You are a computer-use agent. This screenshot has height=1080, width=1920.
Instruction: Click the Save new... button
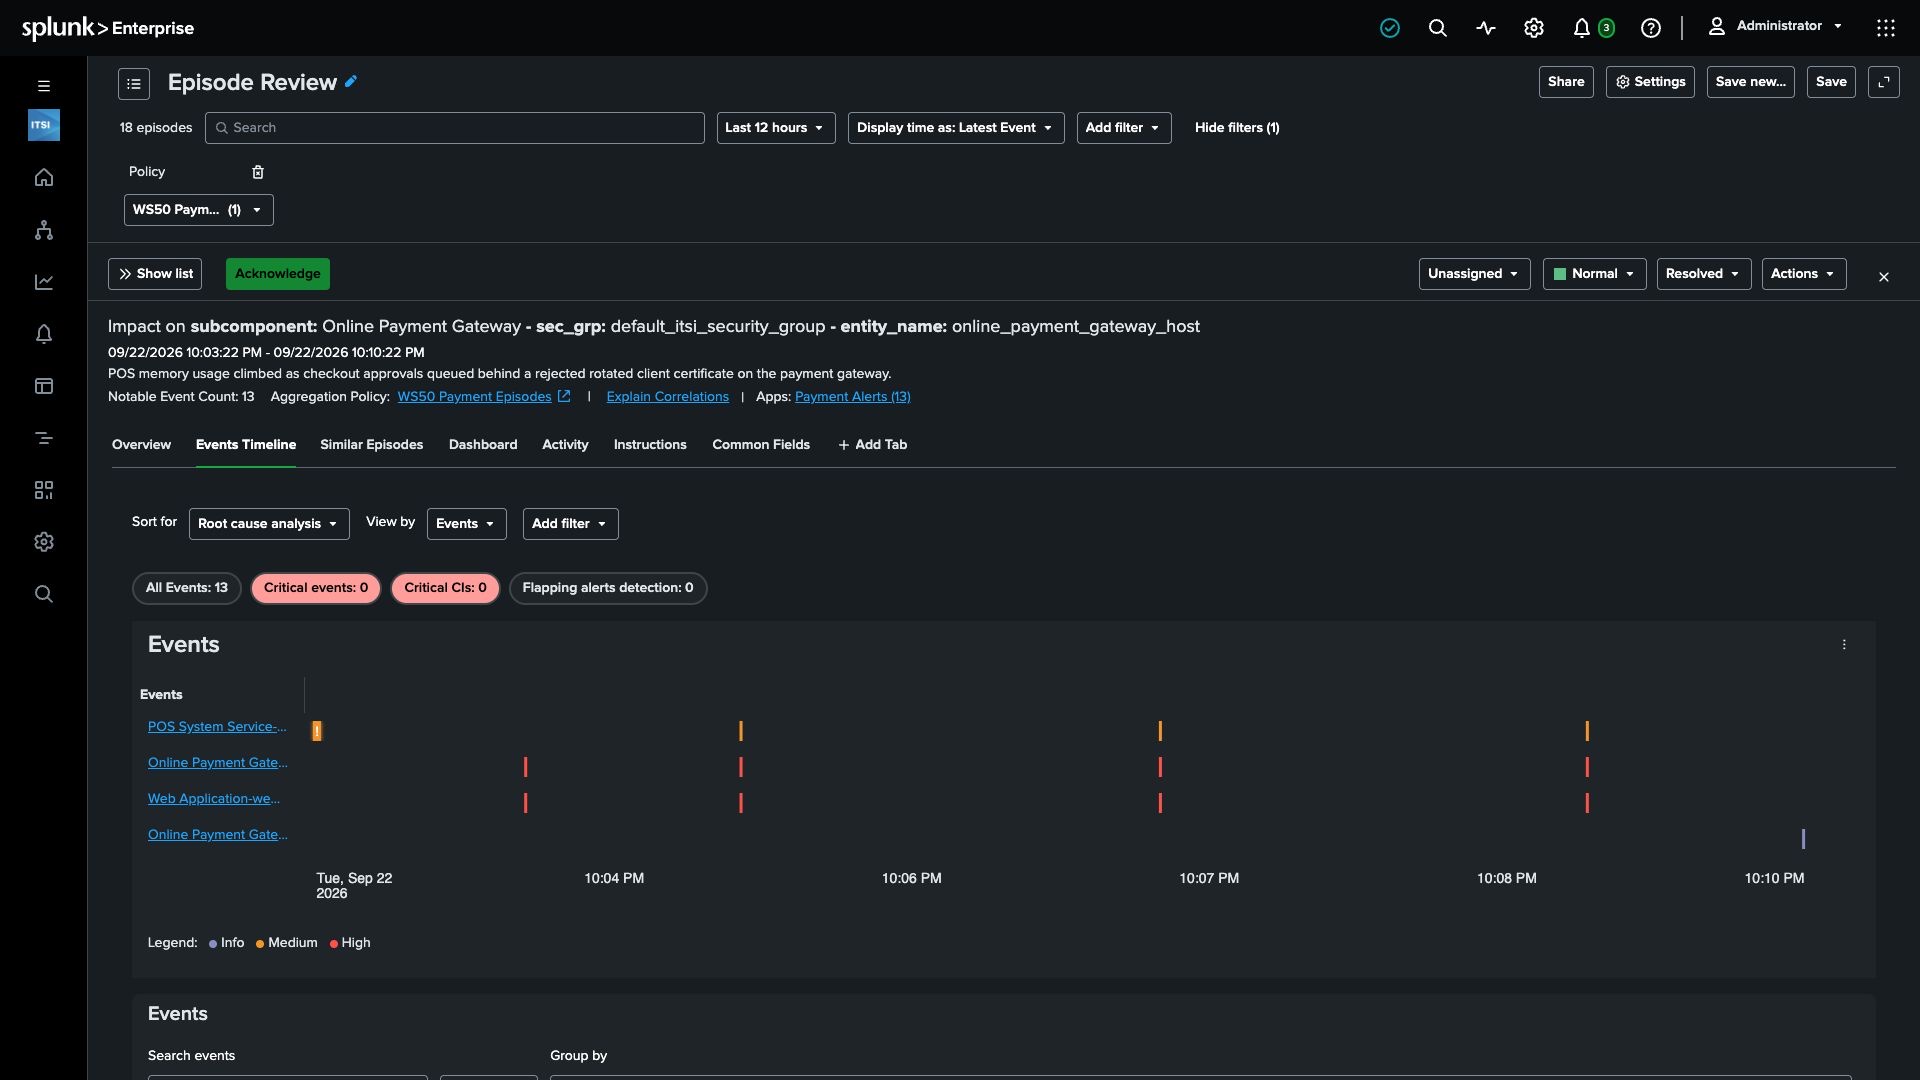point(1751,82)
